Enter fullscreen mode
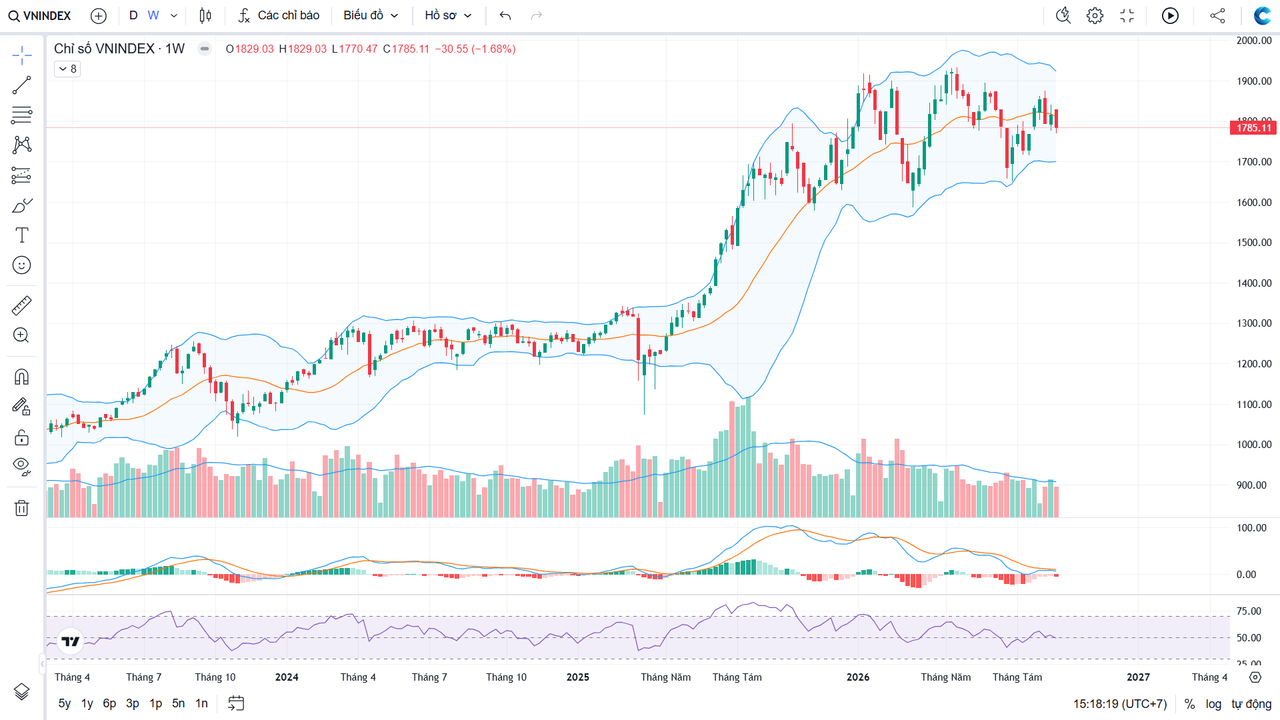Screen dimensions: 1280x720 pos(1127,16)
